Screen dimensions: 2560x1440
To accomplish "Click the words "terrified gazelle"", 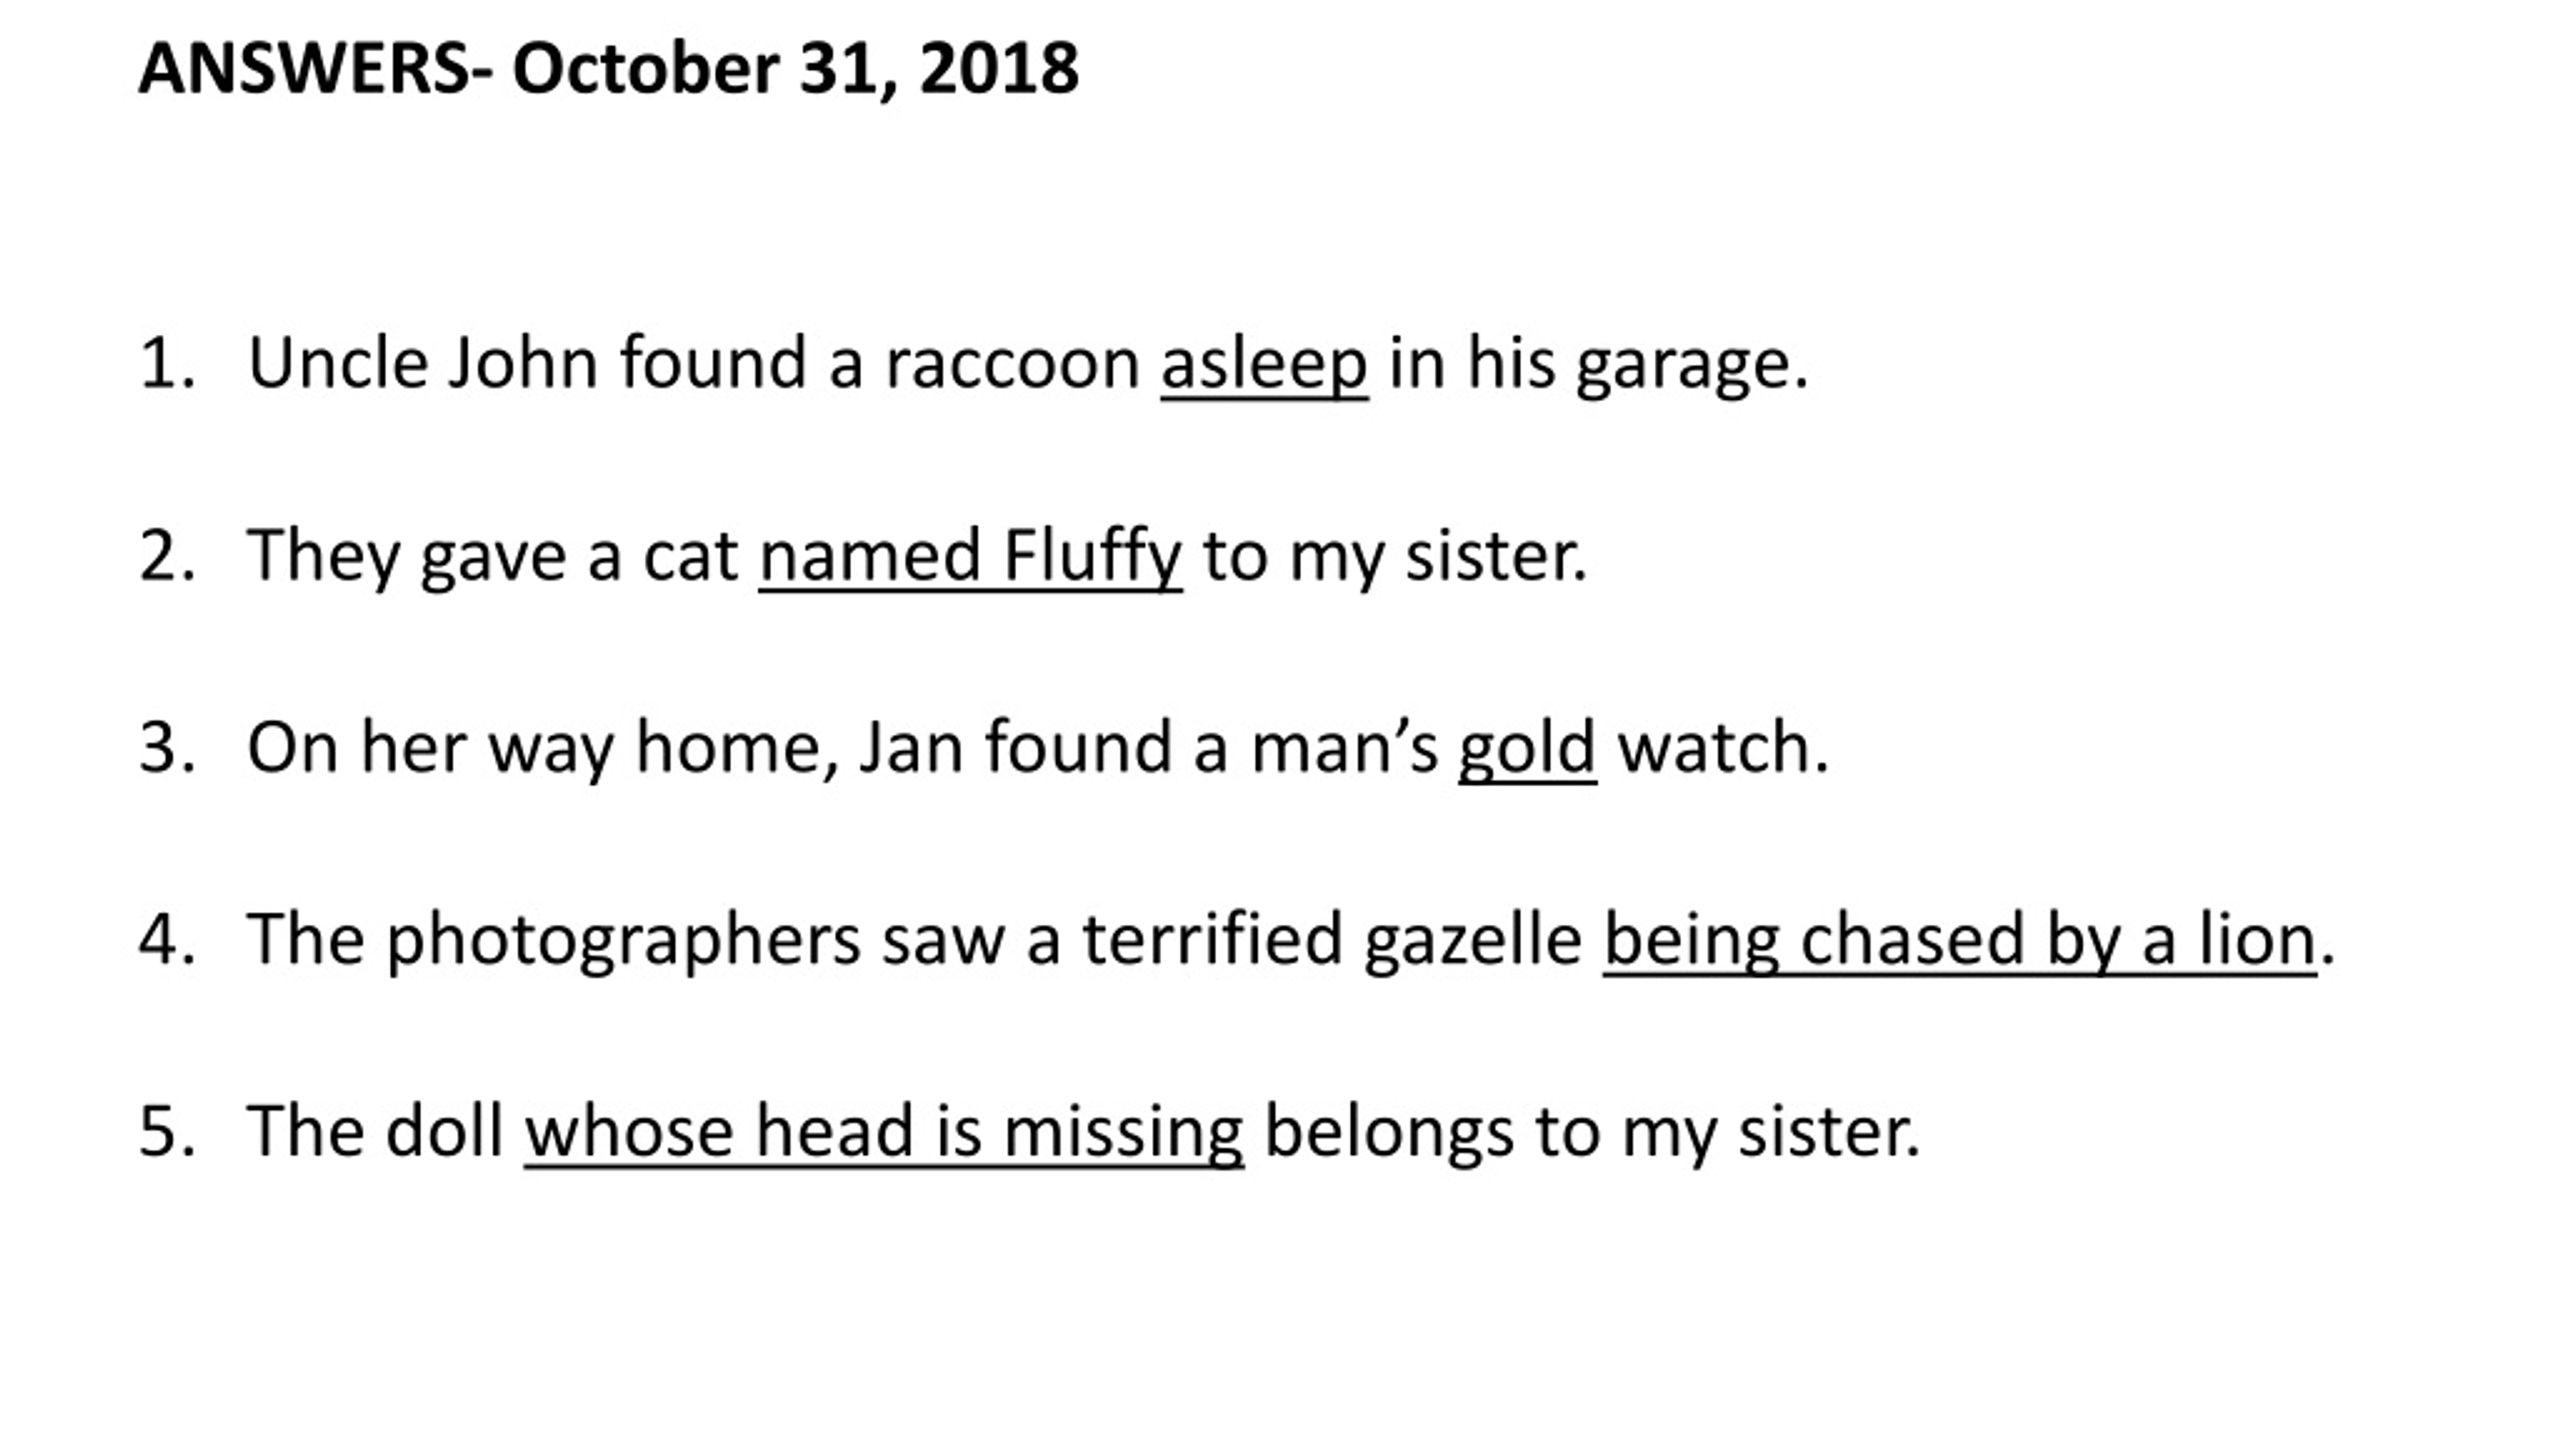I will tap(1333, 941).
